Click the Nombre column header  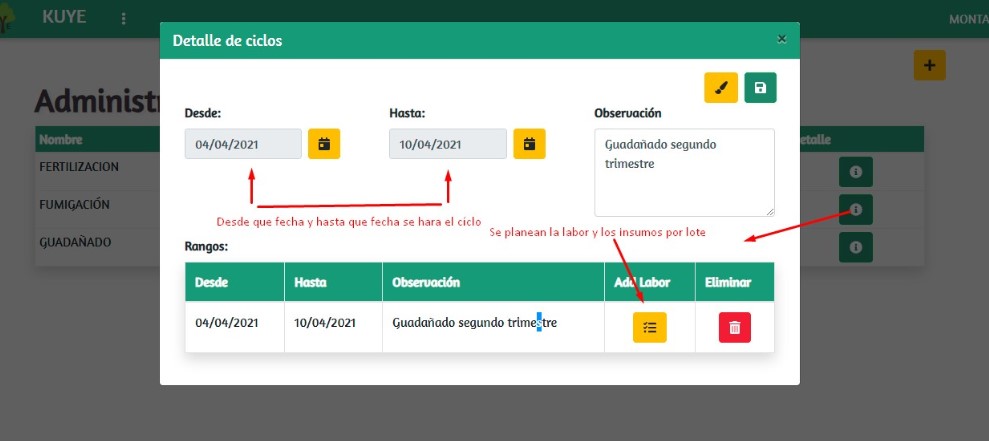point(61,140)
